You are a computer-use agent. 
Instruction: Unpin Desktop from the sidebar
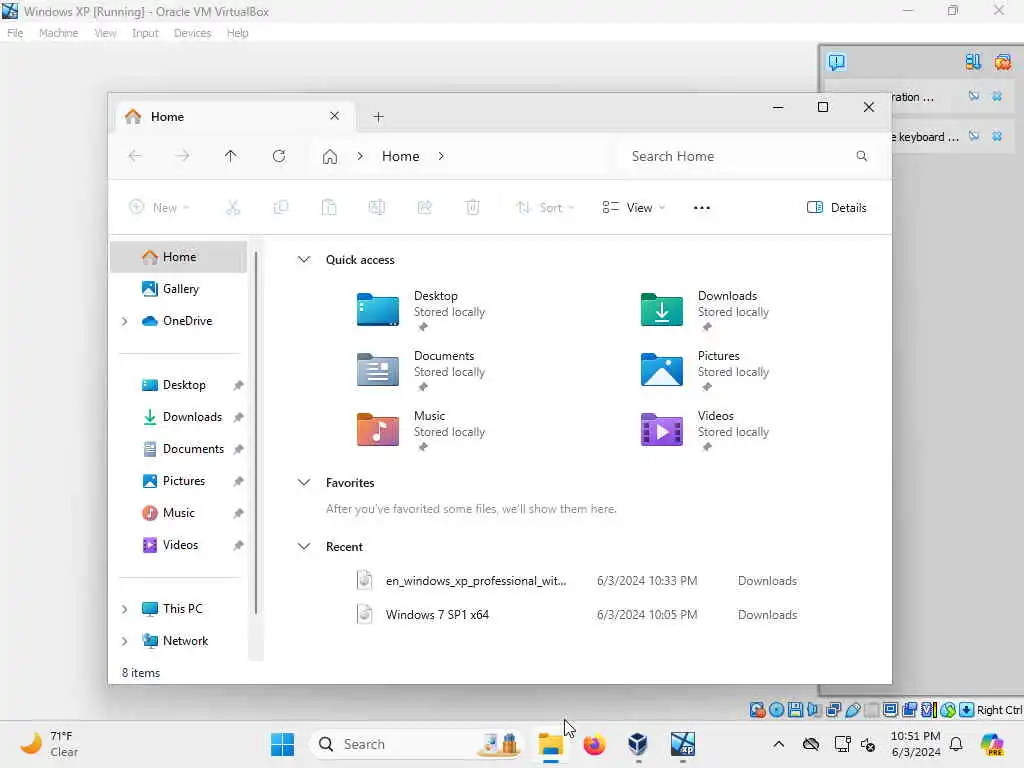pos(238,385)
